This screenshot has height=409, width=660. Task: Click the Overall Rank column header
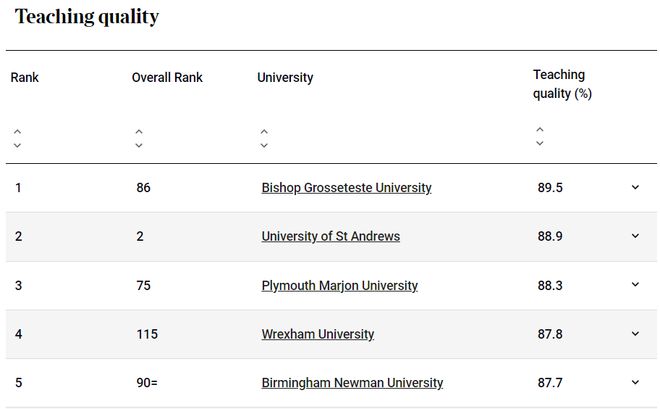click(x=167, y=77)
